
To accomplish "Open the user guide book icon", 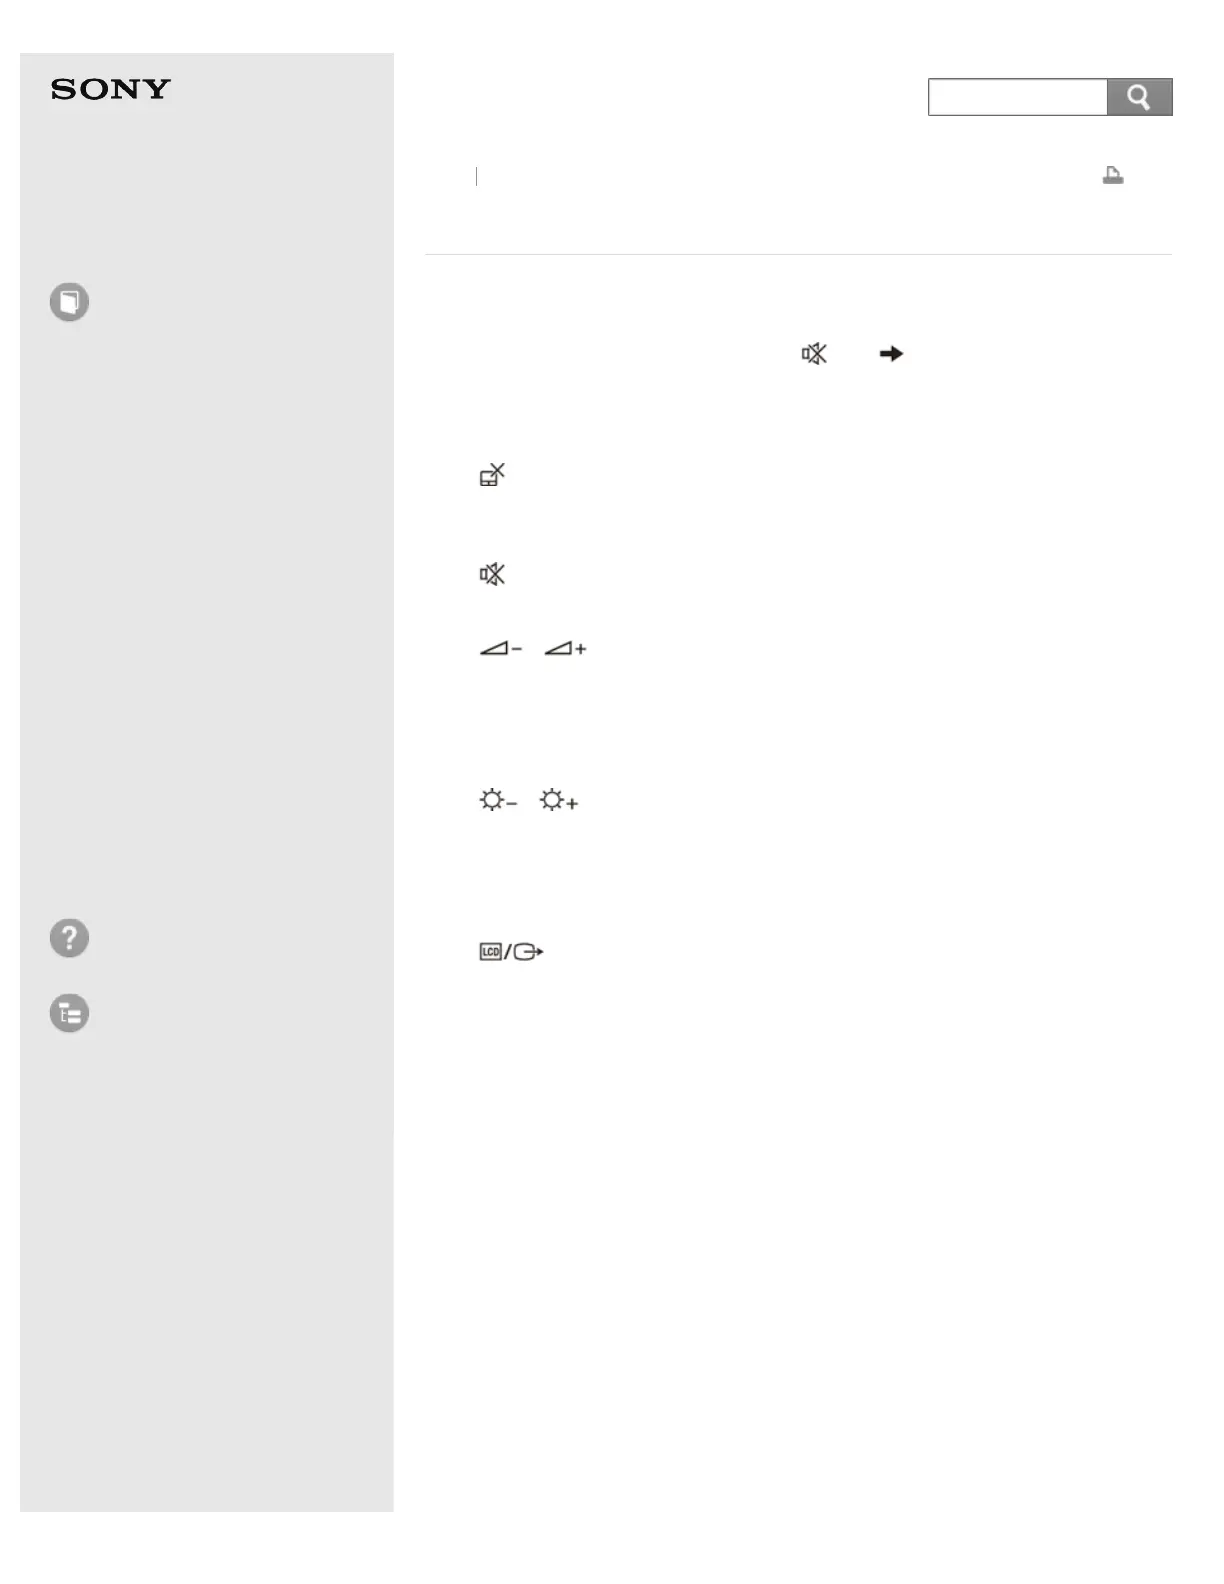I will coord(69,302).
